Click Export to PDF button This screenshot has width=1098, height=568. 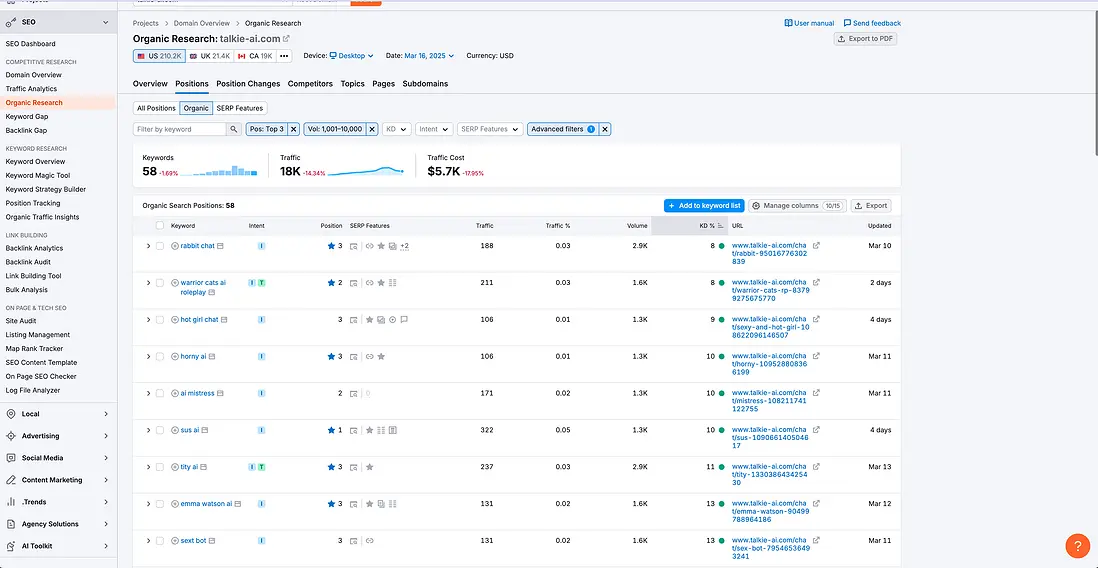[867, 39]
